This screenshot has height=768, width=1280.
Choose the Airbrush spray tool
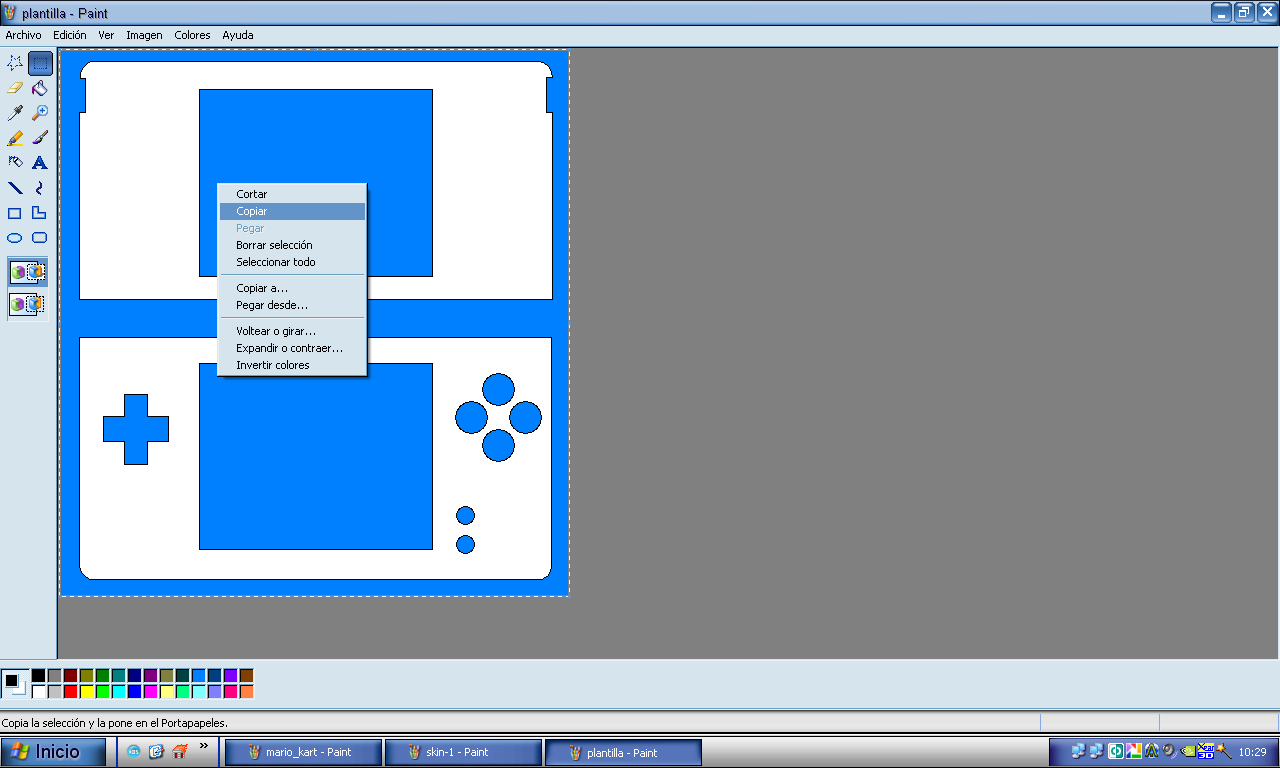coord(15,162)
